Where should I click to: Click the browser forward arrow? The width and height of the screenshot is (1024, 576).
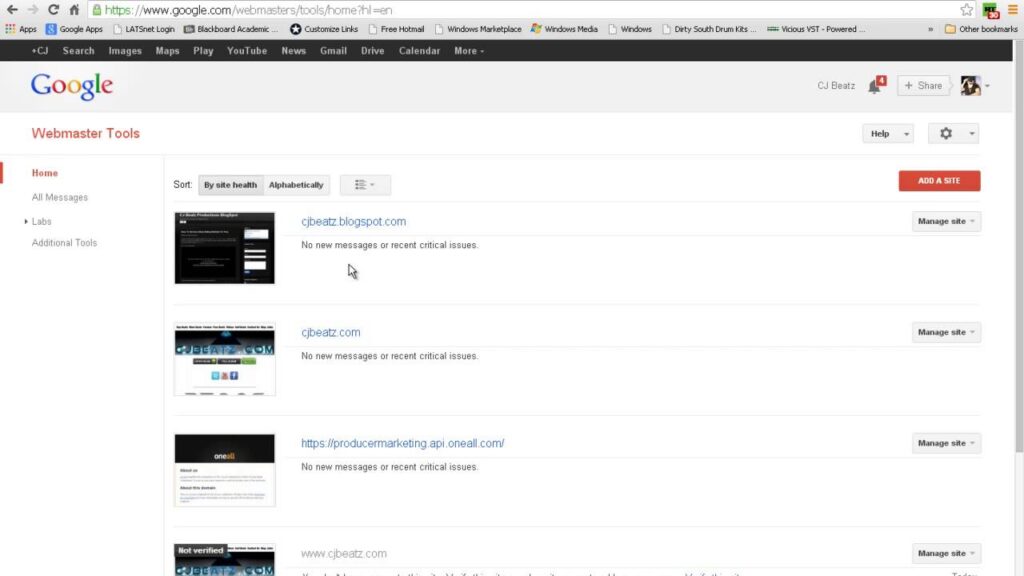click(x=33, y=10)
